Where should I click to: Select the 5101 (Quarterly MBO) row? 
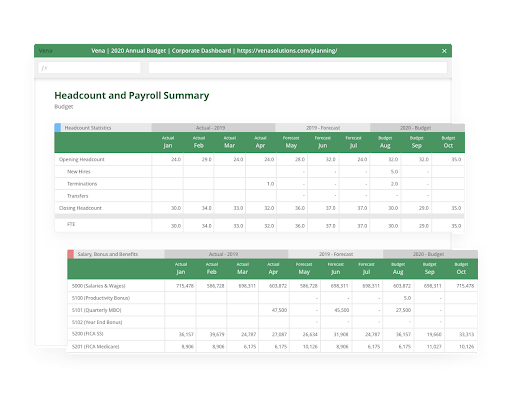(x=272, y=310)
